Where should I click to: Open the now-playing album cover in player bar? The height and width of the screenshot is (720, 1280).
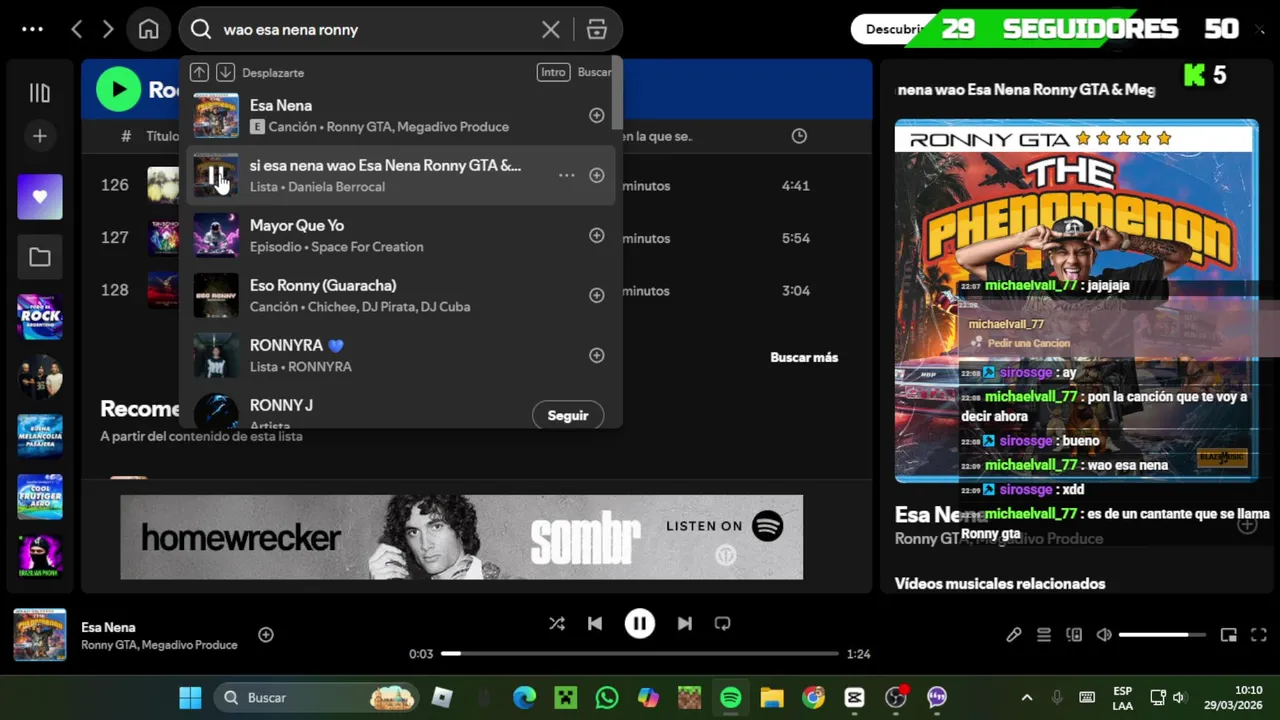click(x=40, y=635)
